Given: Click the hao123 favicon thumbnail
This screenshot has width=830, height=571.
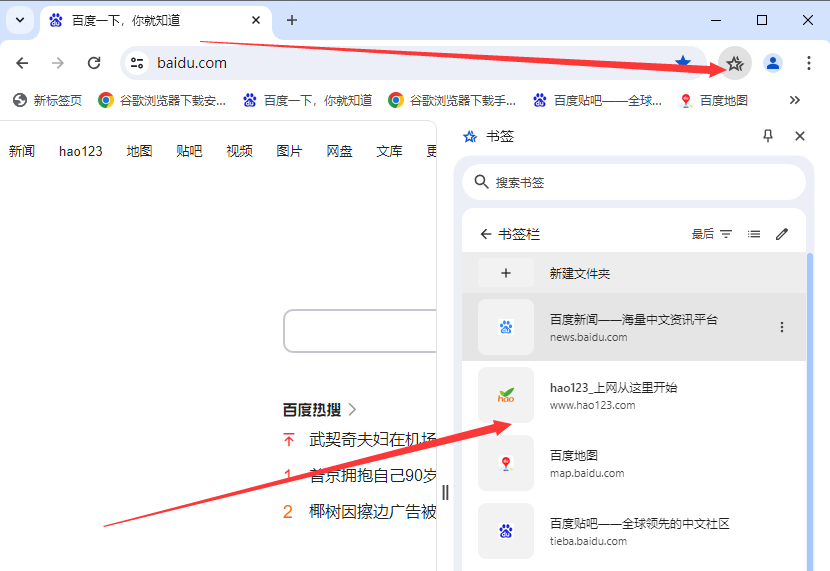Looking at the screenshot, I should click(x=506, y=395).
